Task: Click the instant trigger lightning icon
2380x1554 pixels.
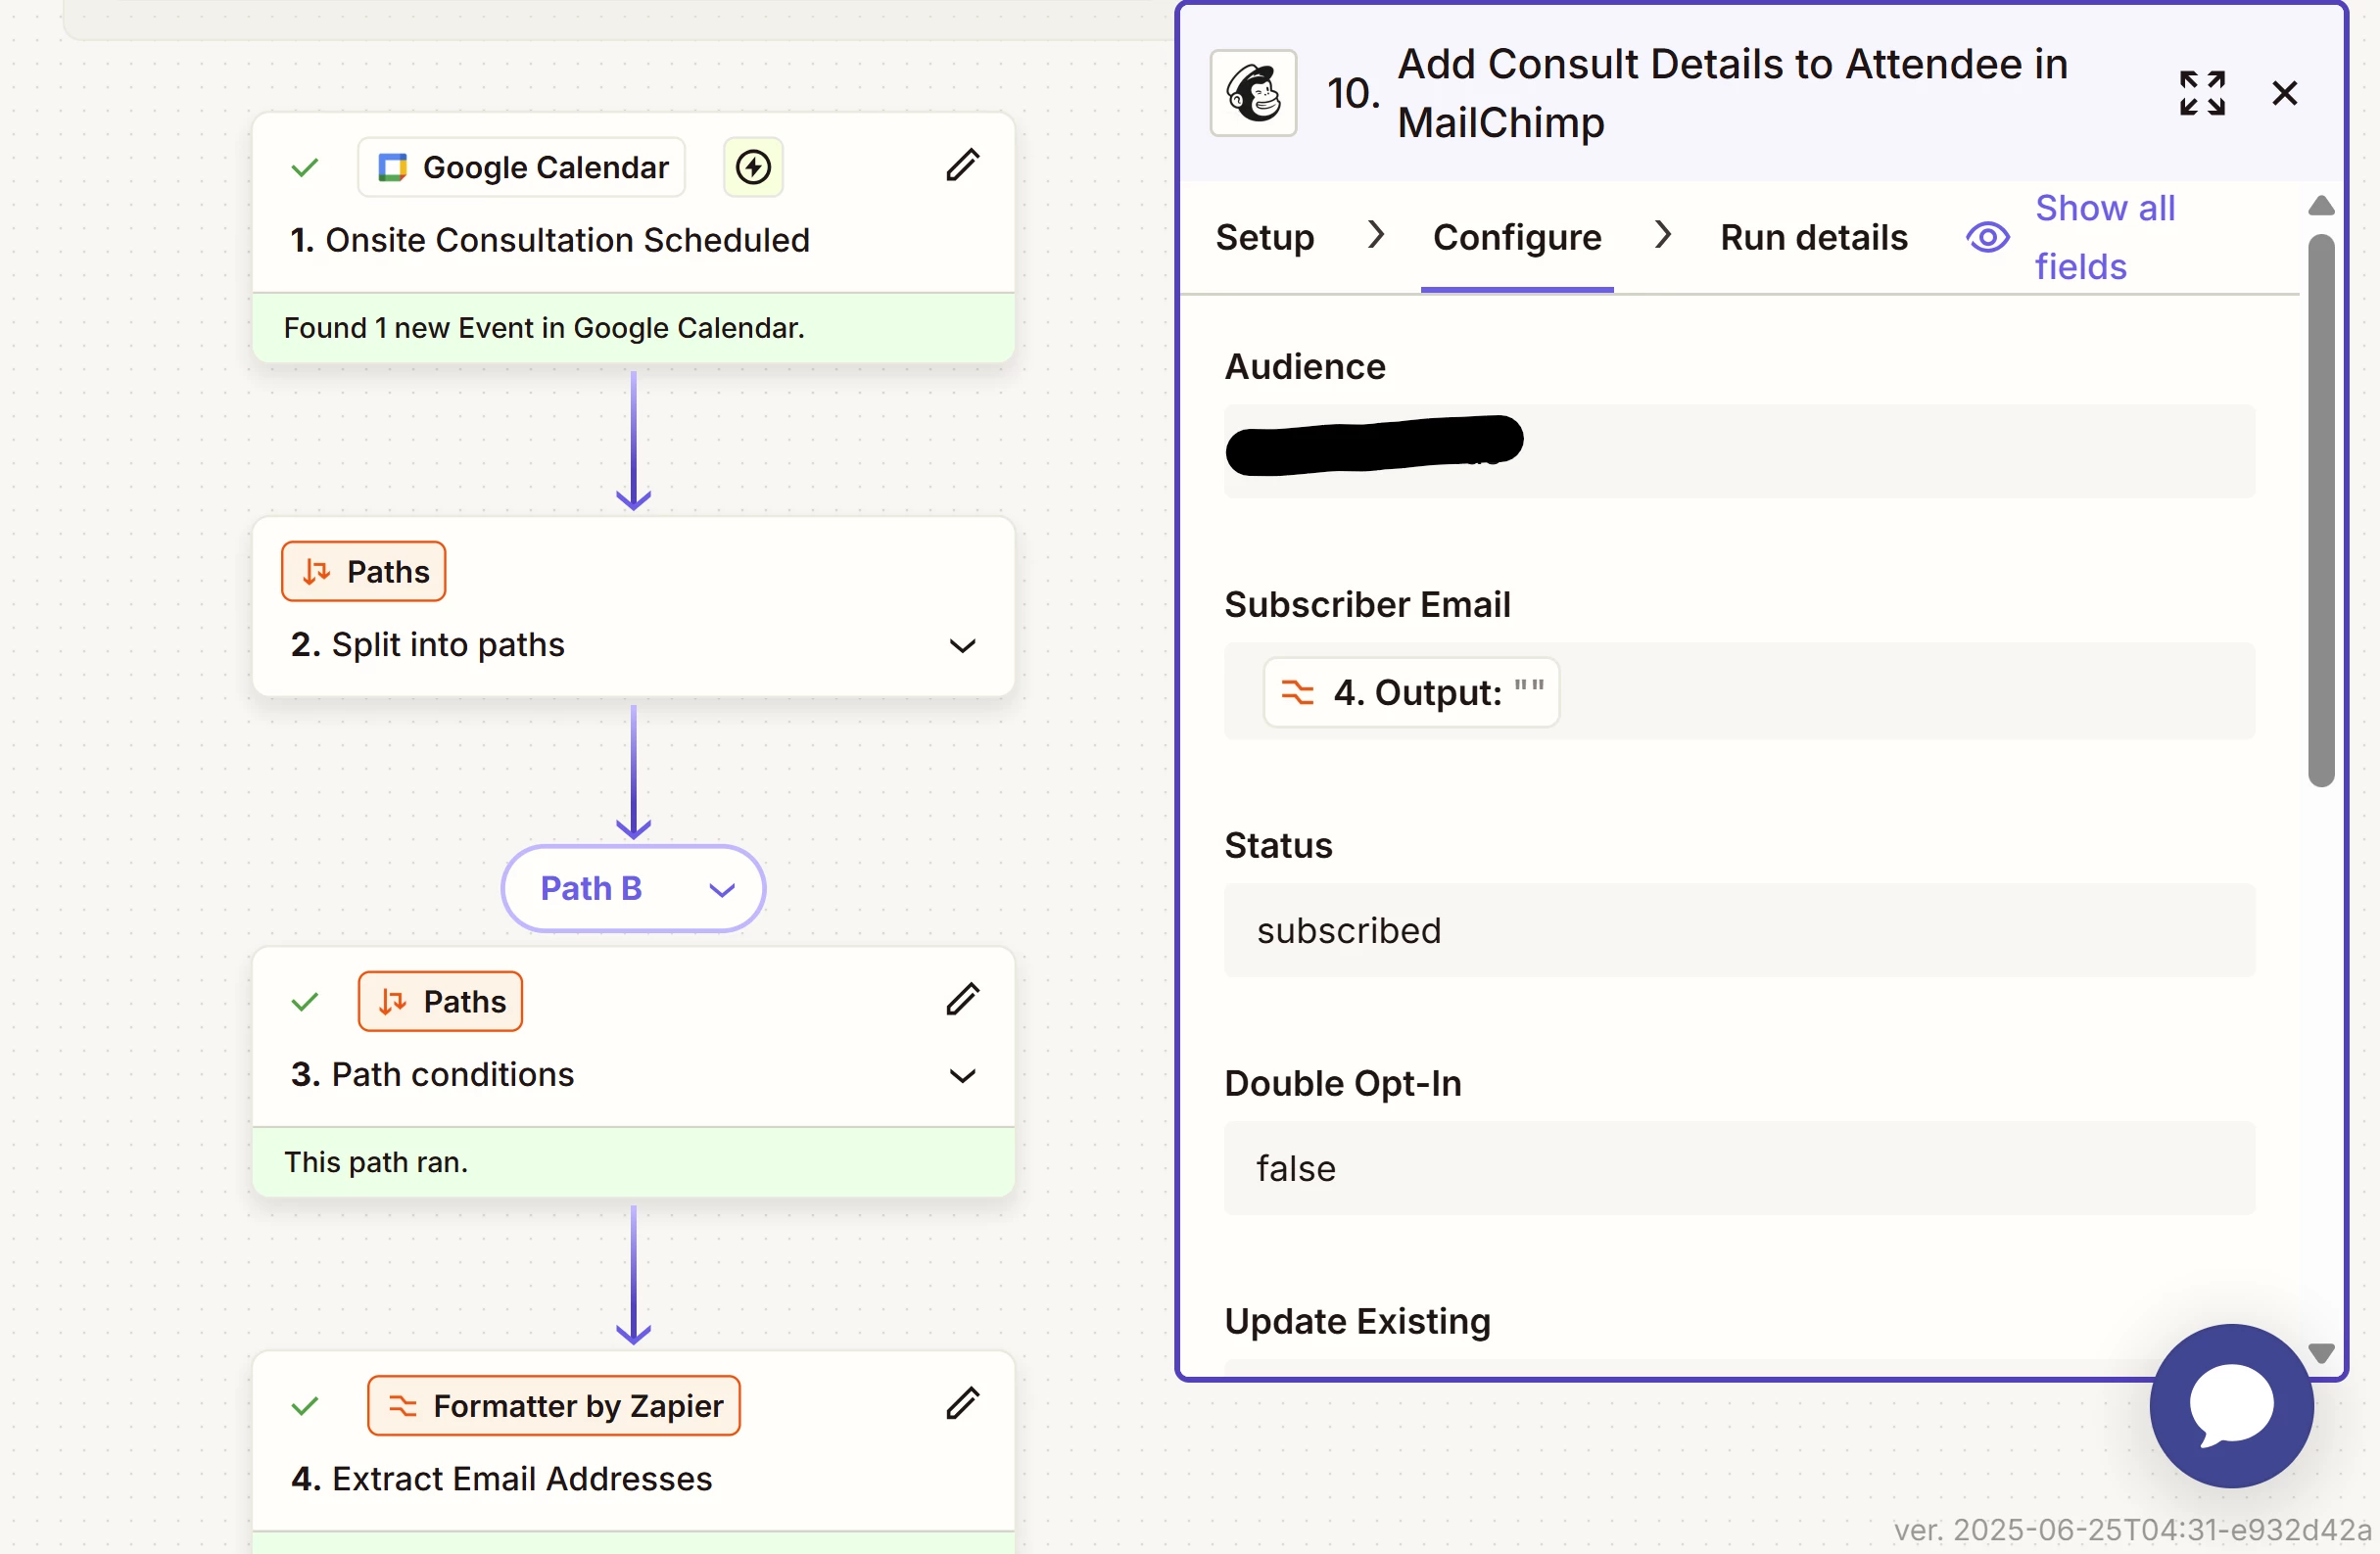Action: point(753,167)
